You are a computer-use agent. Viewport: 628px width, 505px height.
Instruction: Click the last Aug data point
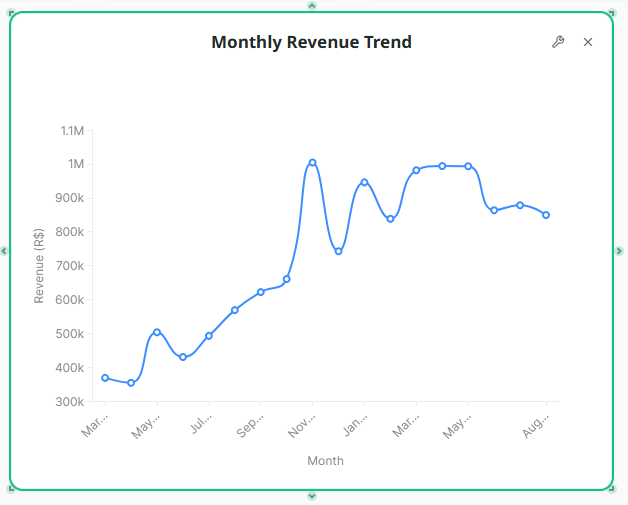(x=546, y=215)
